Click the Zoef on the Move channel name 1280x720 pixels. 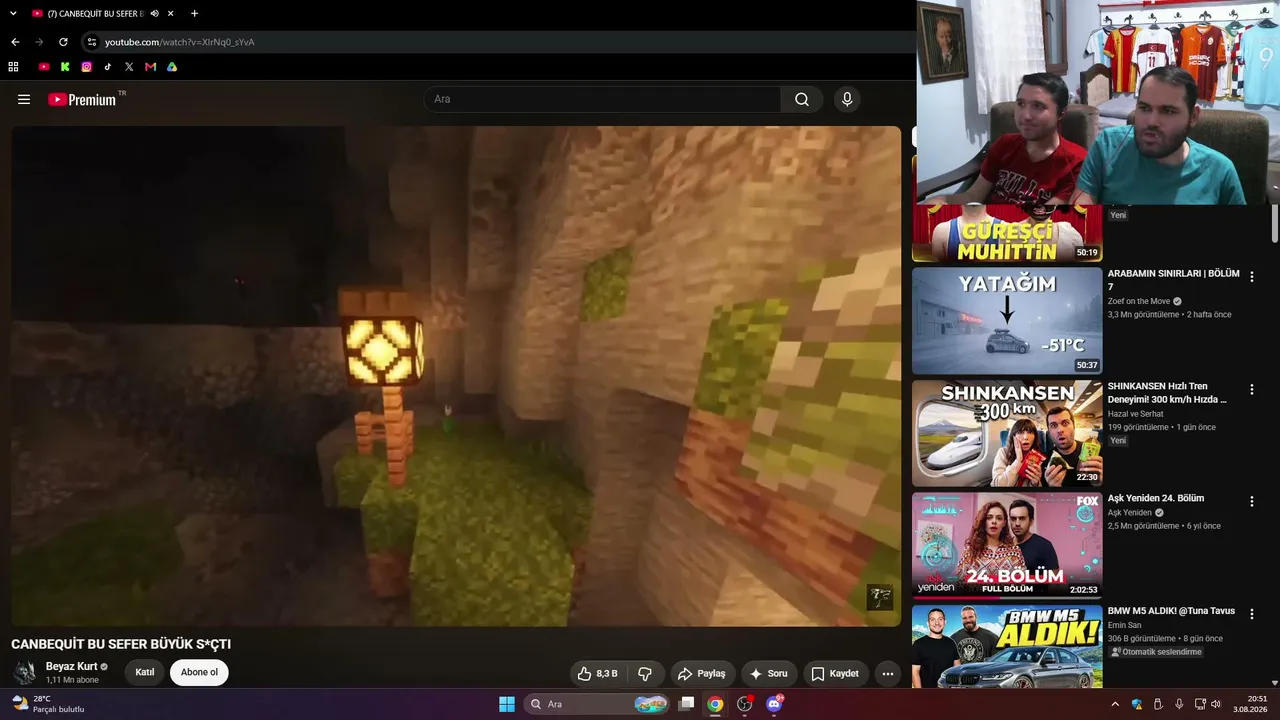(1139, 301)
